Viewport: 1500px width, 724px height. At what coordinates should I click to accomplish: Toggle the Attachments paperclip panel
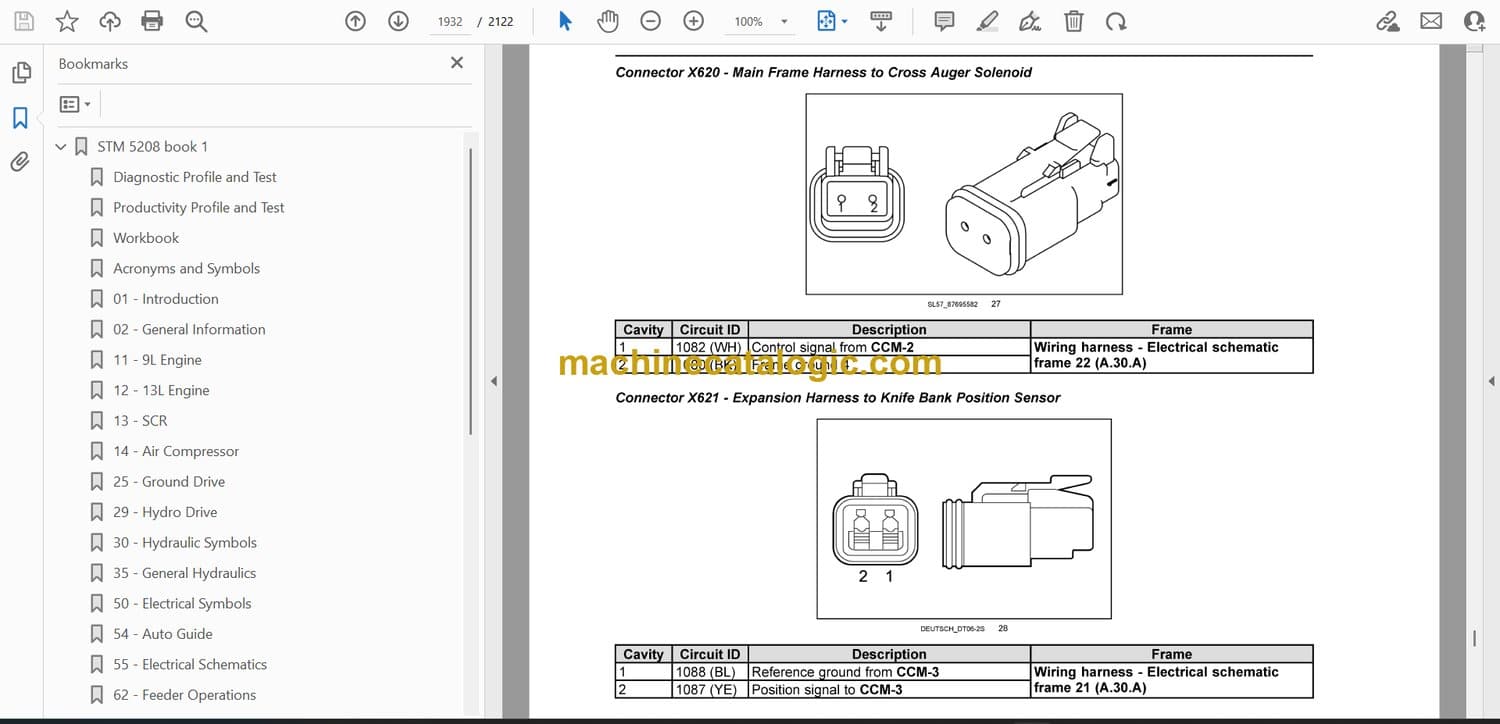[20, 162]
